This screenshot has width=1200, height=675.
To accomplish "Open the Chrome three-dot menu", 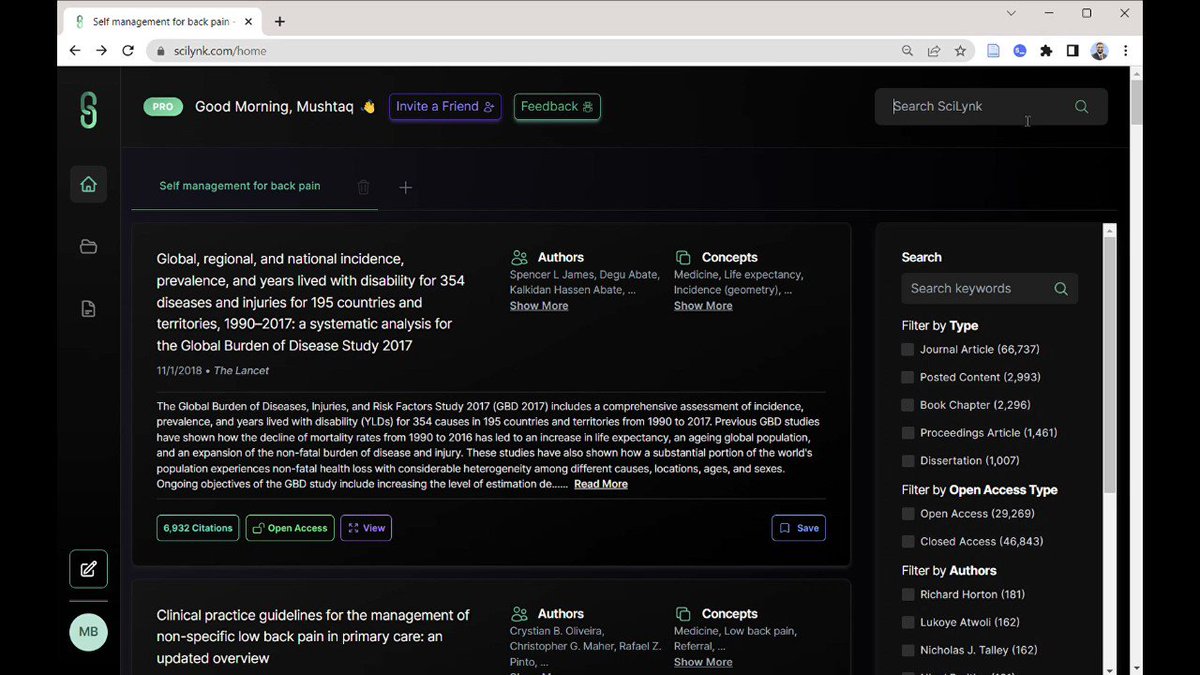I will tap(1126, 51).
